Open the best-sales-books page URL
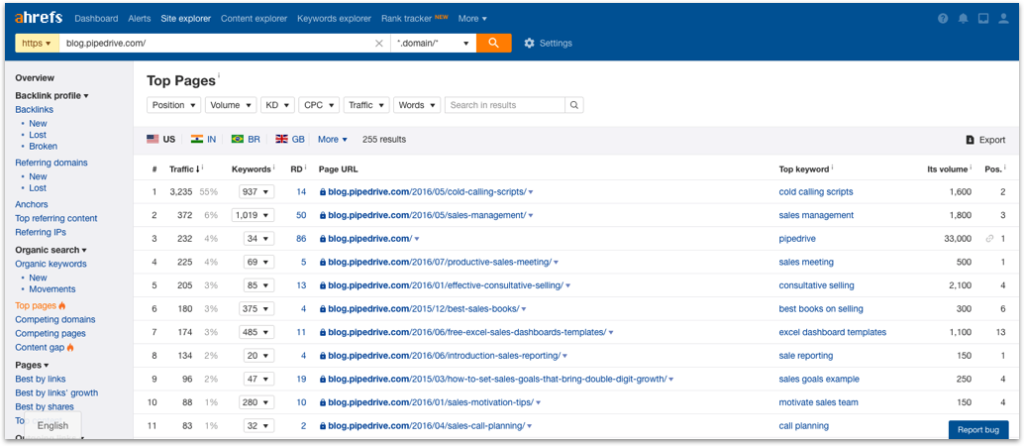This screenshot has height=446, width=1024. coord(423,309)
